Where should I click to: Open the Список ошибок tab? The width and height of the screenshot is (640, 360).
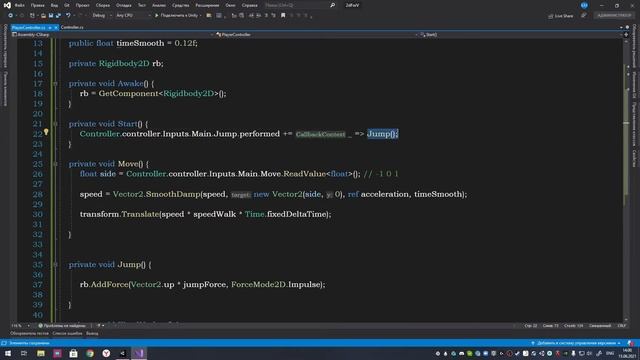click(67, 333)
